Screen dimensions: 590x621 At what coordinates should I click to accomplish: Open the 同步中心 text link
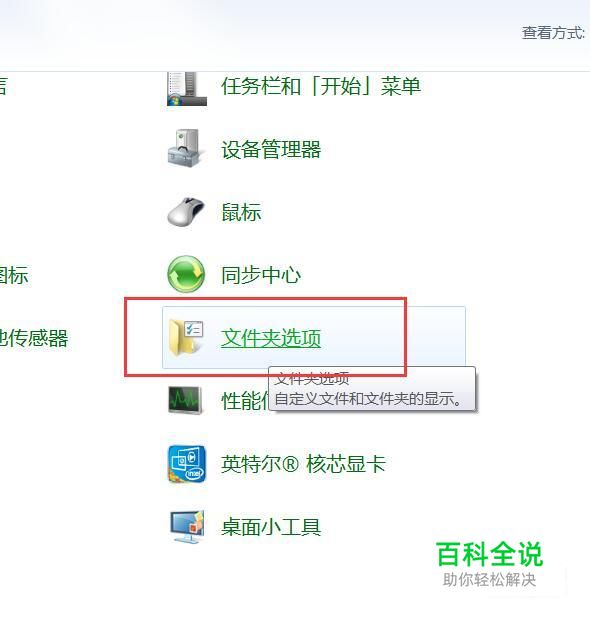(x=261, y=275)
